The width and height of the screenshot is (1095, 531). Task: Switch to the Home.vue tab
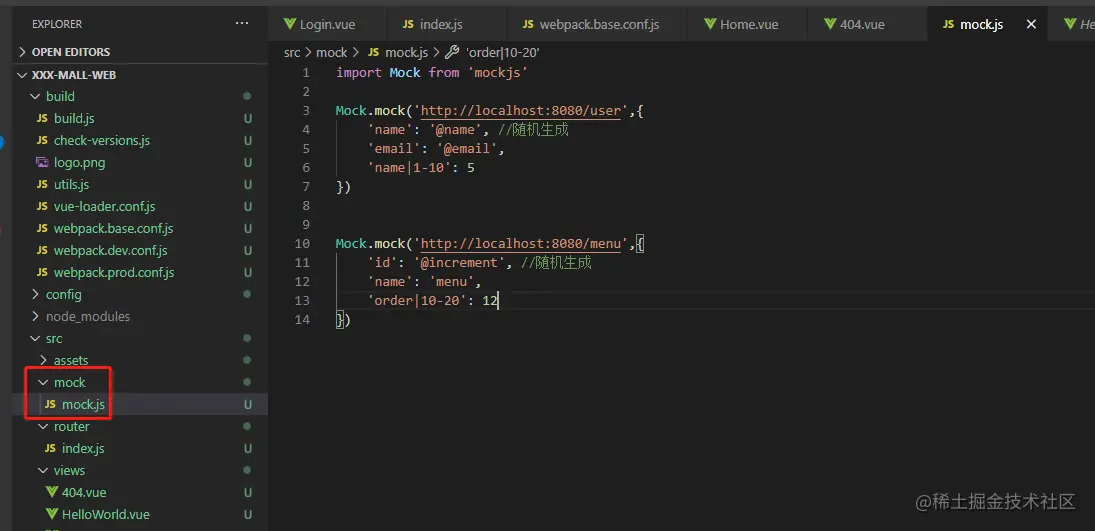tap(746, 24)
